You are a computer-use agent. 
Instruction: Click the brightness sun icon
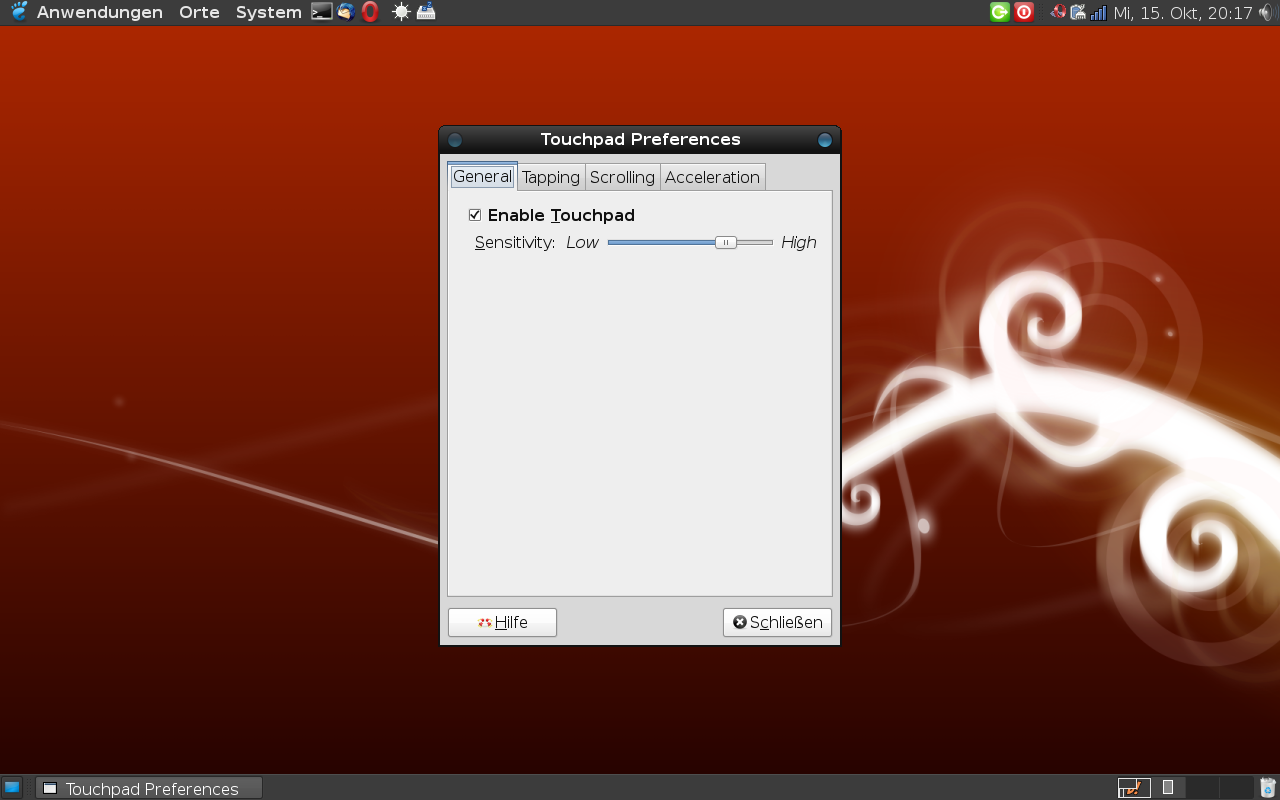pos(401,12)
